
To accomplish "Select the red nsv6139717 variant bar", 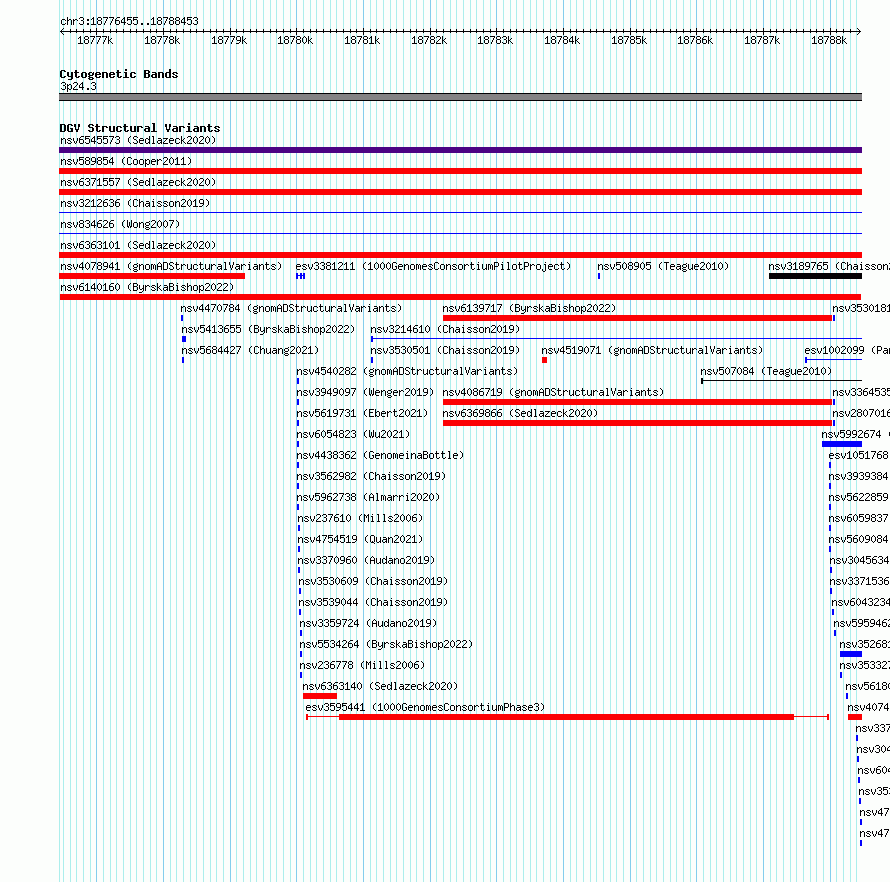I will (637, 318).
